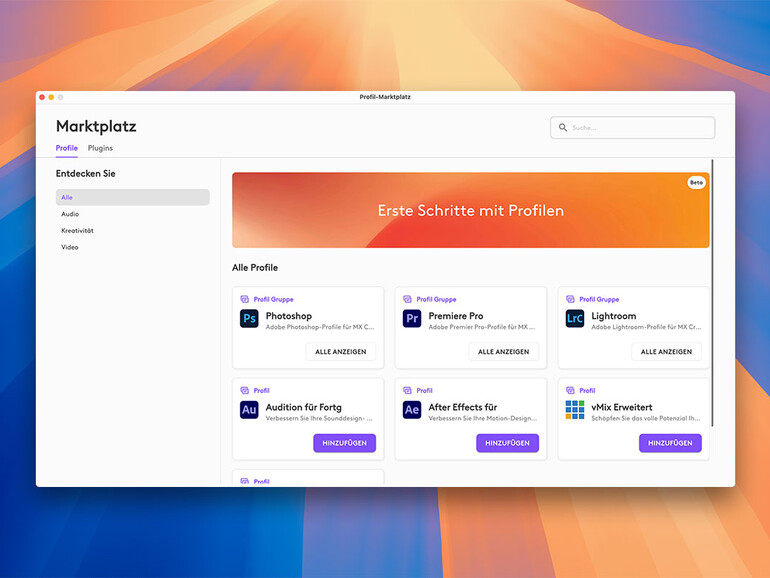
Task: Click Profil icon on vMix Erweitert card
Action: 570,390
